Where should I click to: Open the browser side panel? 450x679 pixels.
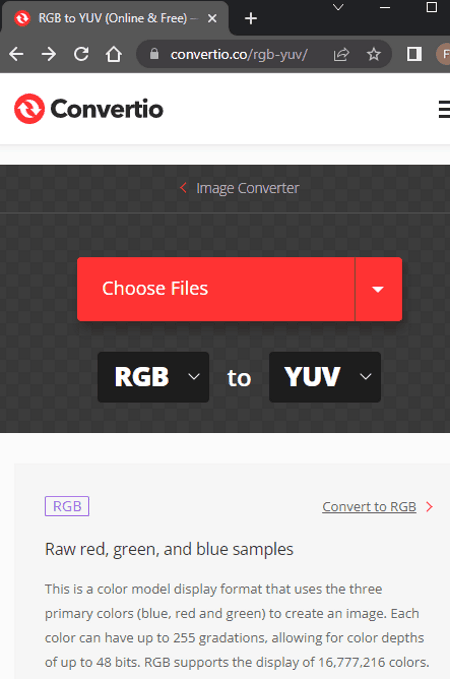click(414, 54)
